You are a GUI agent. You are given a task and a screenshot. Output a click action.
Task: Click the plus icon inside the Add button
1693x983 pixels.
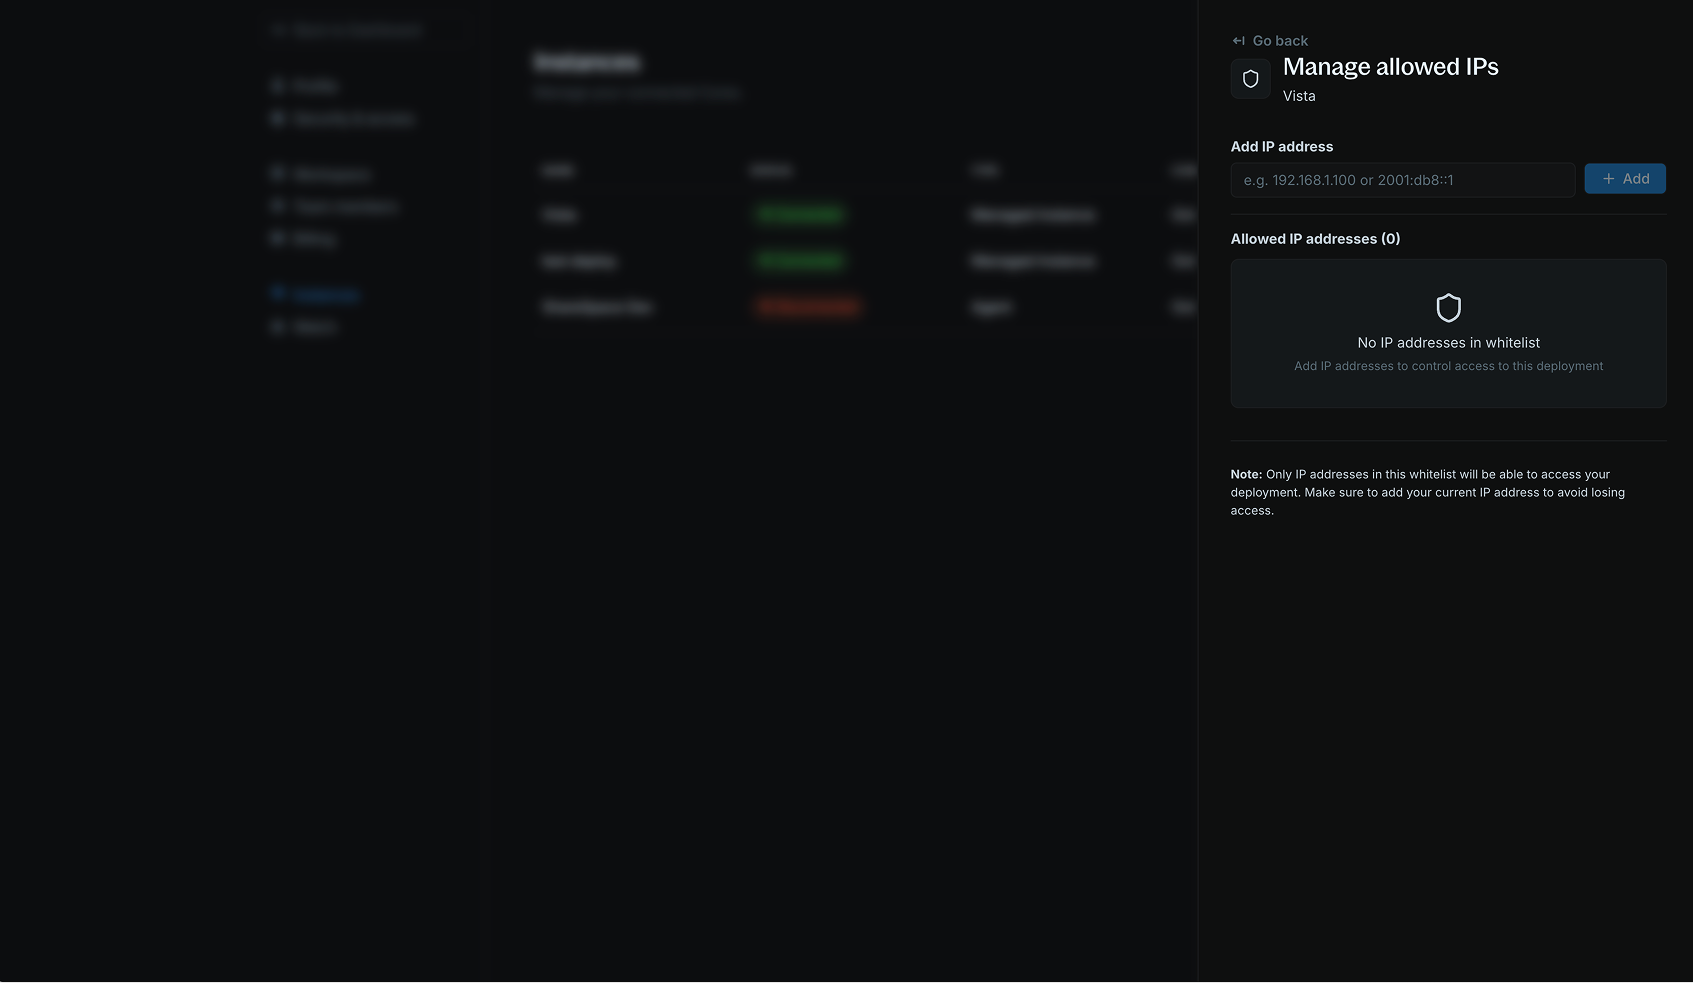[x=1607, y=178]
